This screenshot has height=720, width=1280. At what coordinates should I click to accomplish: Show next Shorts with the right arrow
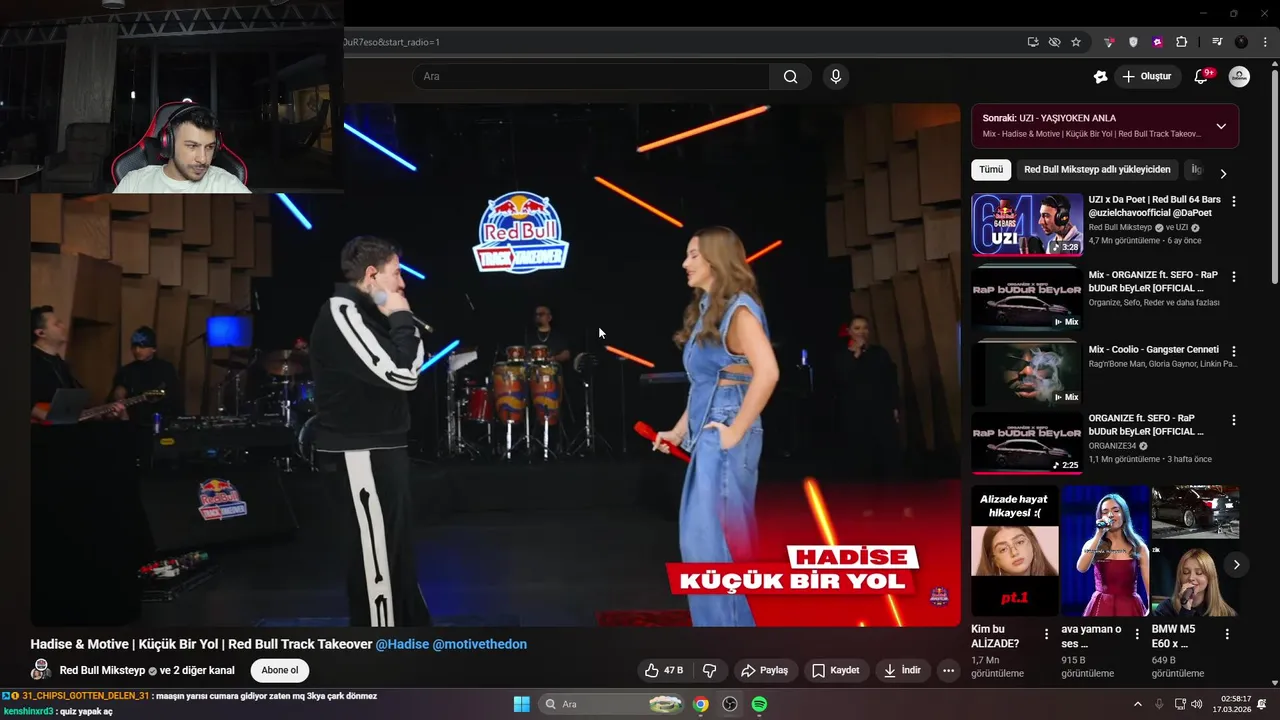point(1236,565)
